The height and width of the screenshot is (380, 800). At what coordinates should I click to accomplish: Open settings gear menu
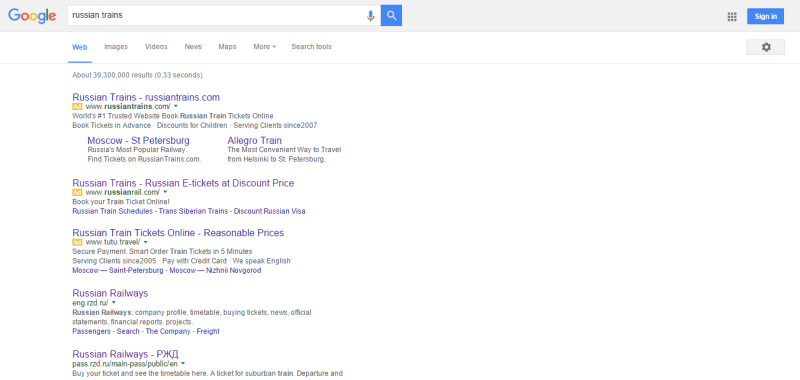[765, 47]
